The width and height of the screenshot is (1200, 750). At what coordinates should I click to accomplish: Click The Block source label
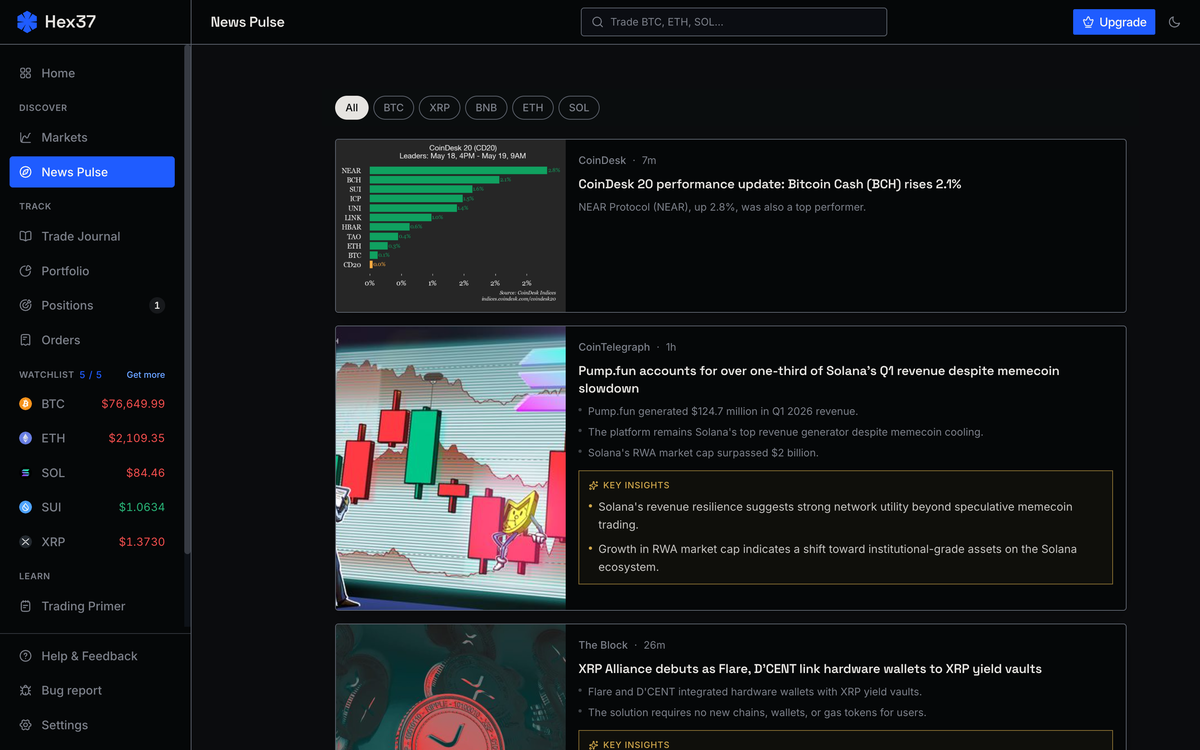[x=603, y=645]
